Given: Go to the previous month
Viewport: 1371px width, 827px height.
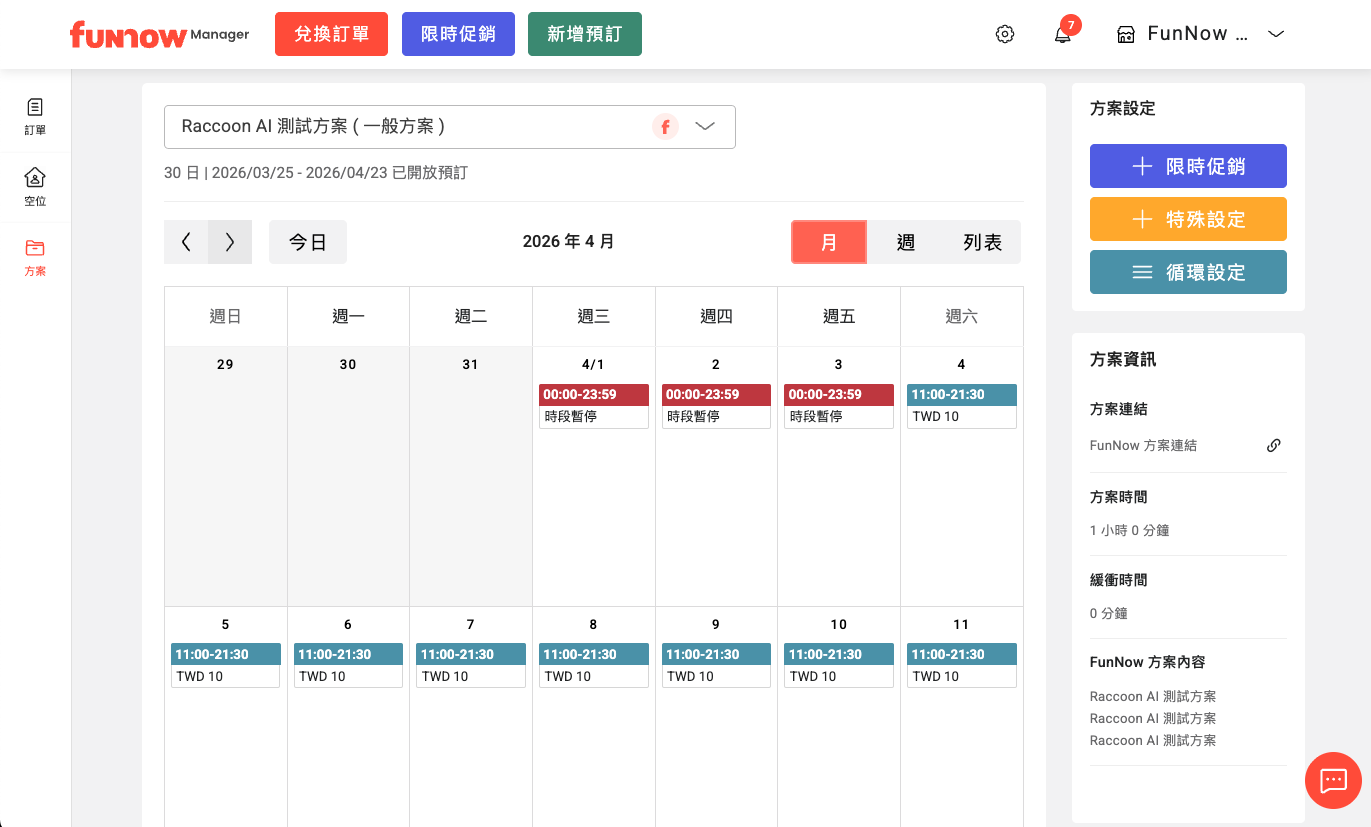Looking at the screenshot, I should click(186, 242).
